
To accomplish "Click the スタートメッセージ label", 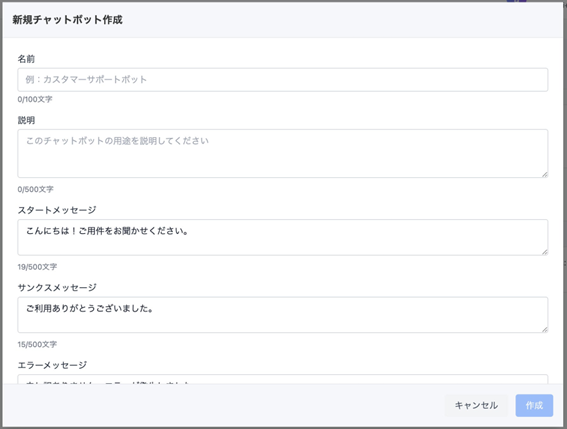I will coord(57,210).
